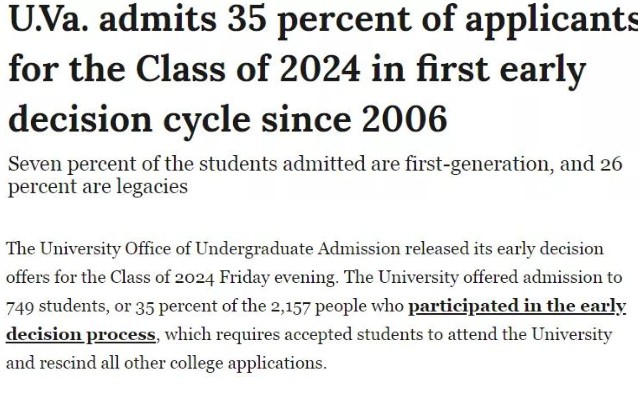Click the article headline about U.Va. admits
Viewport: 642px width, 396px height.
coord(323,69)
